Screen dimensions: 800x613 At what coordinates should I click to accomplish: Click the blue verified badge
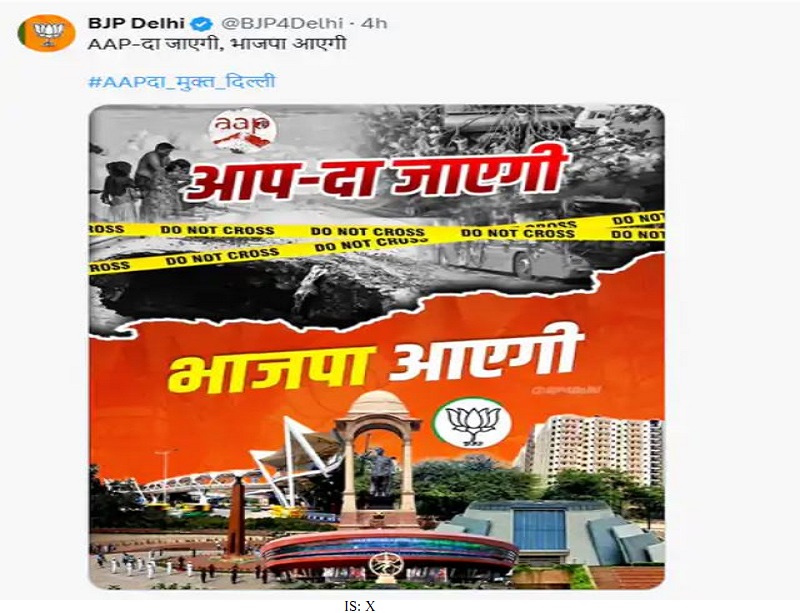[x=202, y=23]
